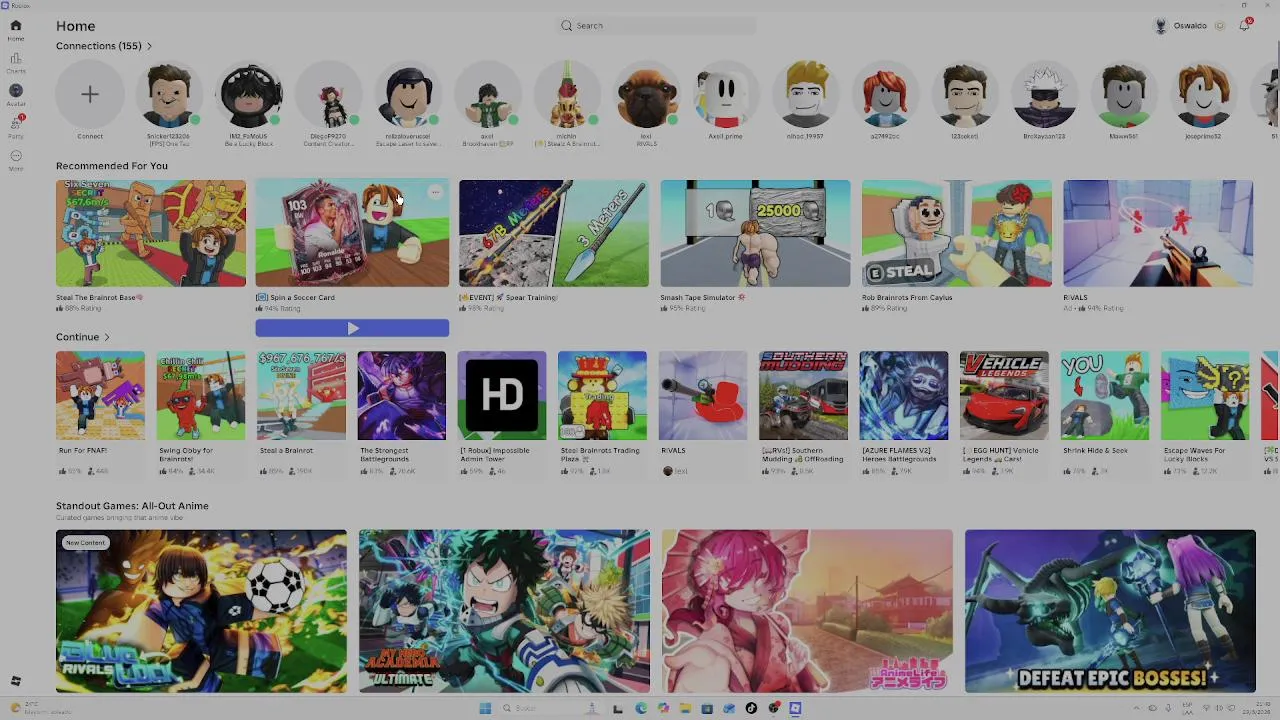Open Smash Tape Simulator tile
The height and width of the screenshot is (720, 1280).
pos(755,233)
